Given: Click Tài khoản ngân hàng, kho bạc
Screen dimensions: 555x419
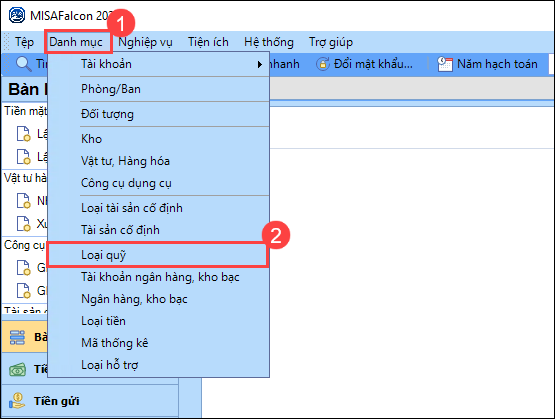Looking at the screenshot, I should click(x=158, y=277).
